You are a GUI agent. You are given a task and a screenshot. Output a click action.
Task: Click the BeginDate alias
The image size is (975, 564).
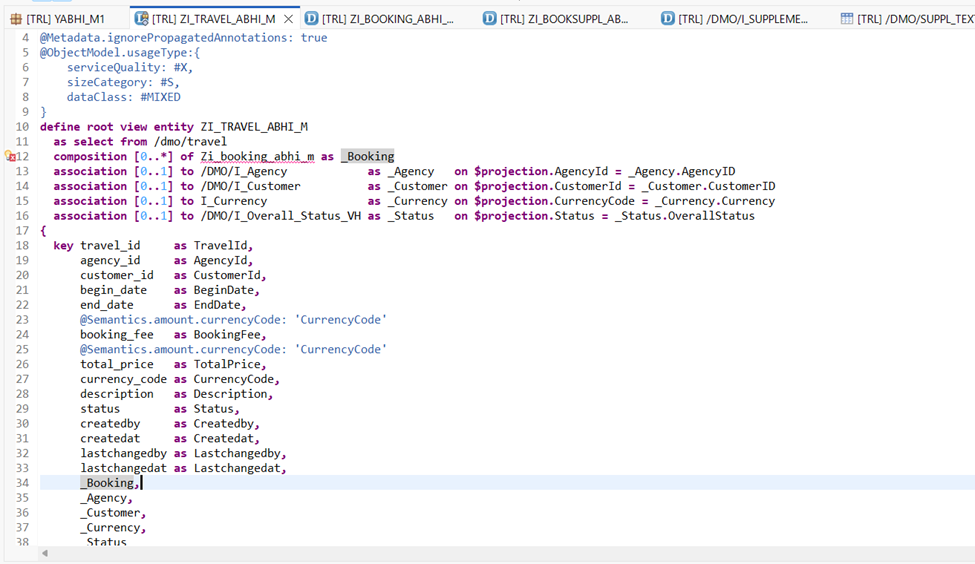223,290
